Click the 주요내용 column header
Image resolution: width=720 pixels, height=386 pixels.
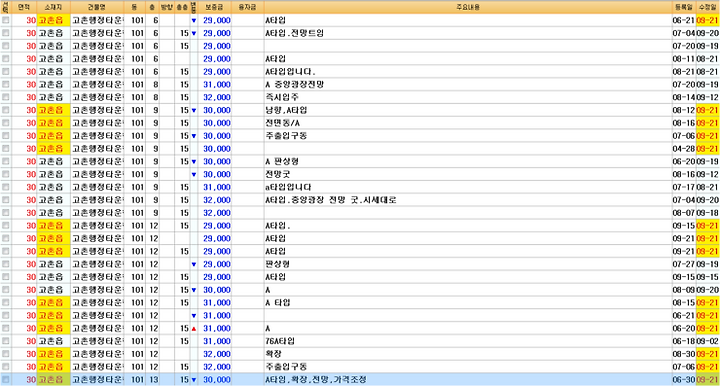[x=468, y=7]
